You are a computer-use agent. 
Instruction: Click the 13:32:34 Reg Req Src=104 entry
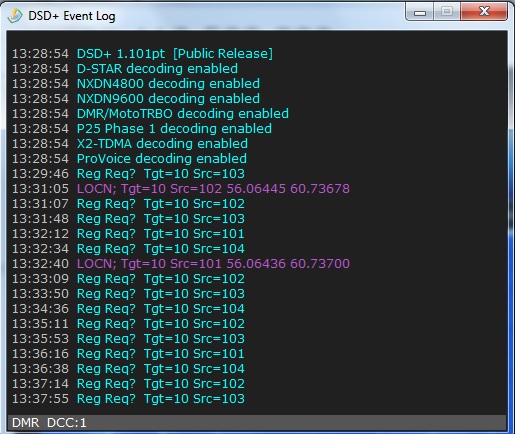pyautogui.click(x=128, y=249)
